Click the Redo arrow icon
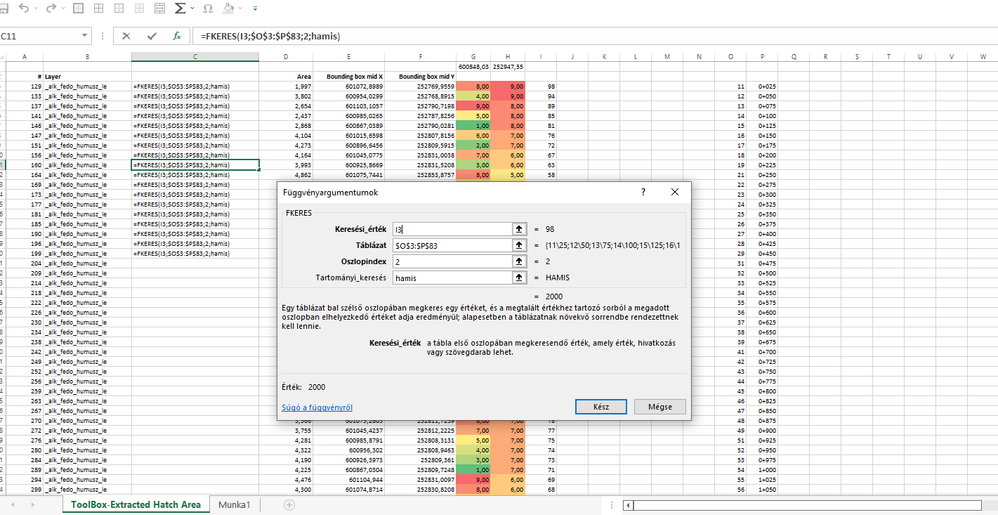This screenshot has width=998, height=515. click(x=50, y=8)
